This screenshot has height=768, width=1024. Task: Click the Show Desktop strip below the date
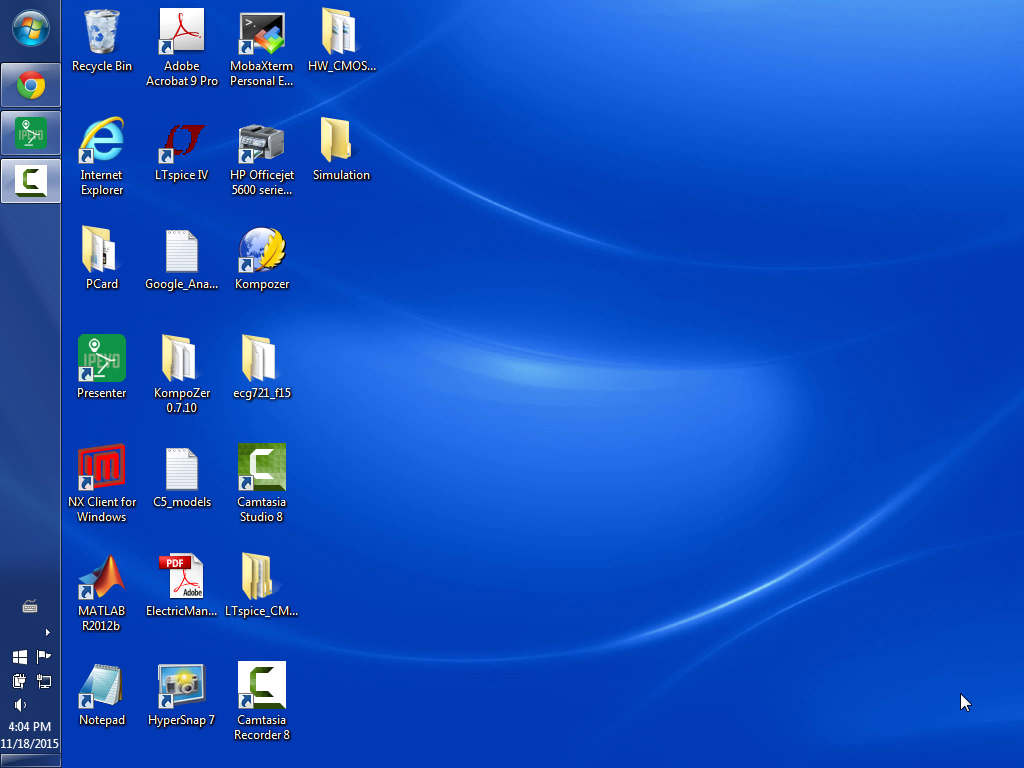pos(30,762)
